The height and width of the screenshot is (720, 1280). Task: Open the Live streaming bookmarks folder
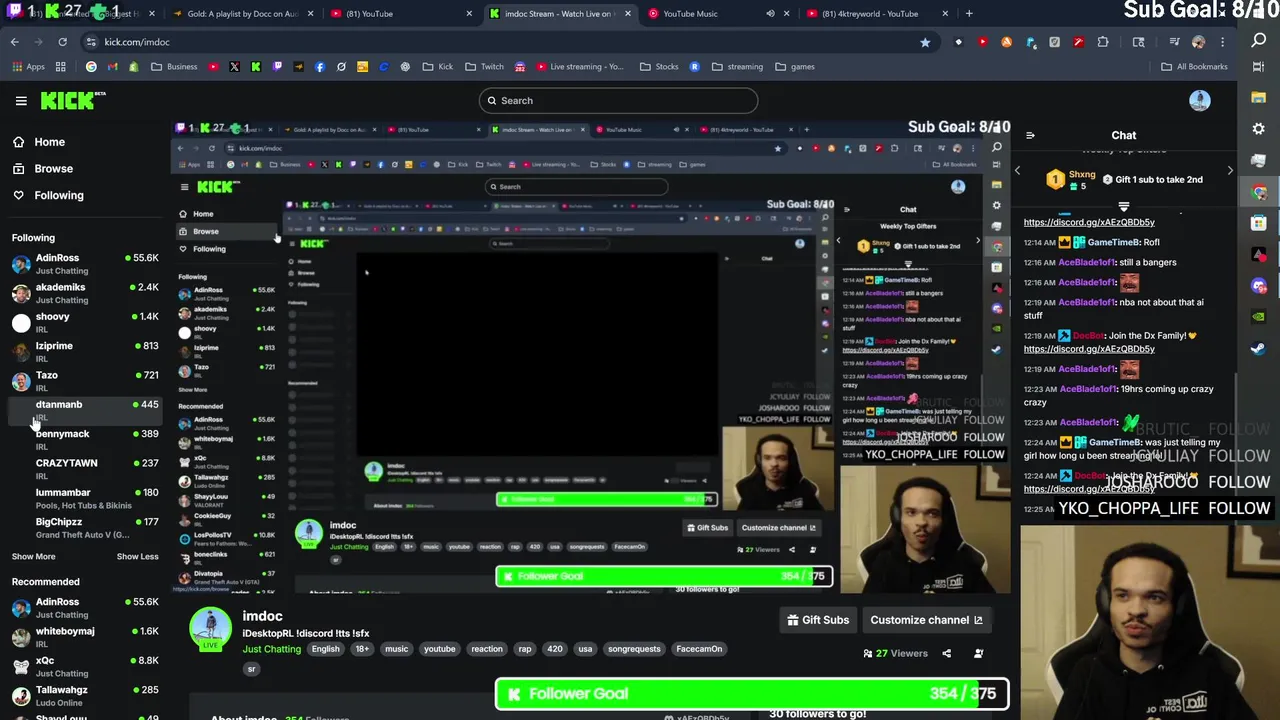(x=578, y=67)
